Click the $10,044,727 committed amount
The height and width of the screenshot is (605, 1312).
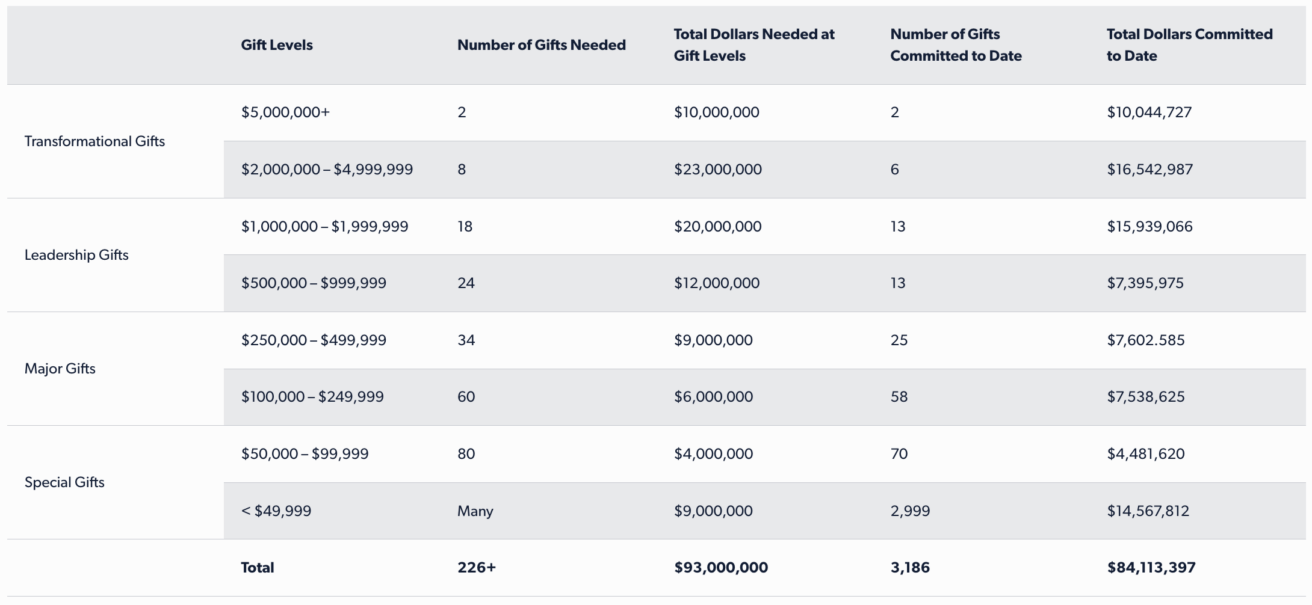[x=1149, y=113]
